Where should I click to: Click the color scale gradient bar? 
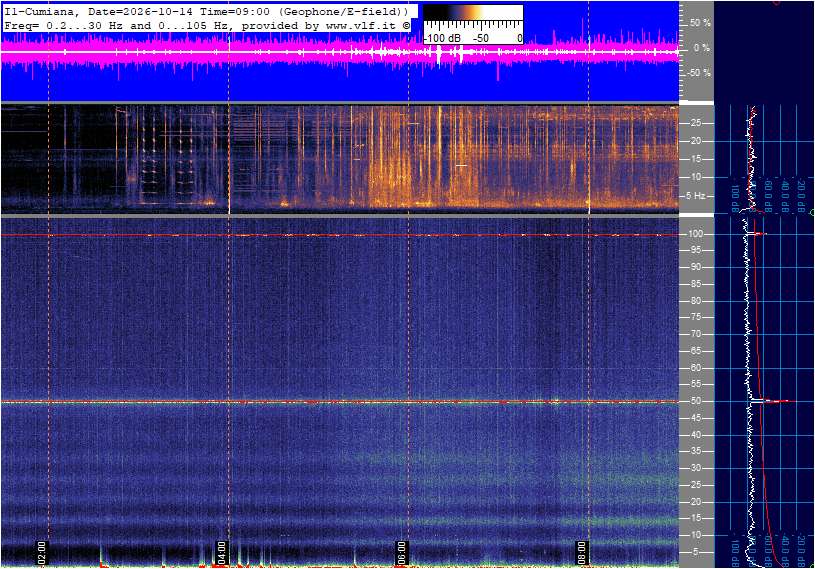click(x=473, y=12)
